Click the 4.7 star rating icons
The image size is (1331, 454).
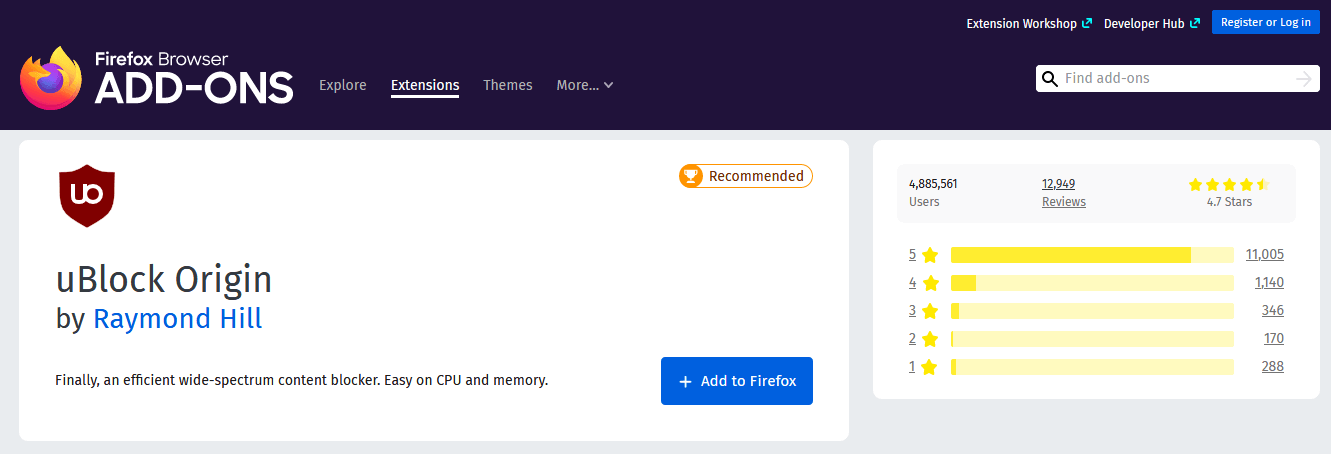pyautogui.click(x=1229, y=184)
